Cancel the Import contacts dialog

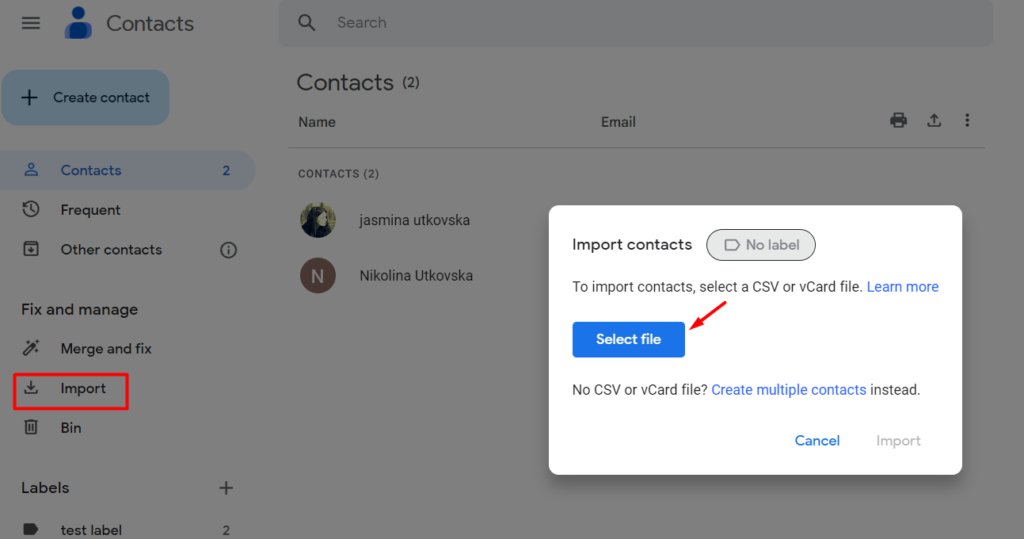pos(817,441)
